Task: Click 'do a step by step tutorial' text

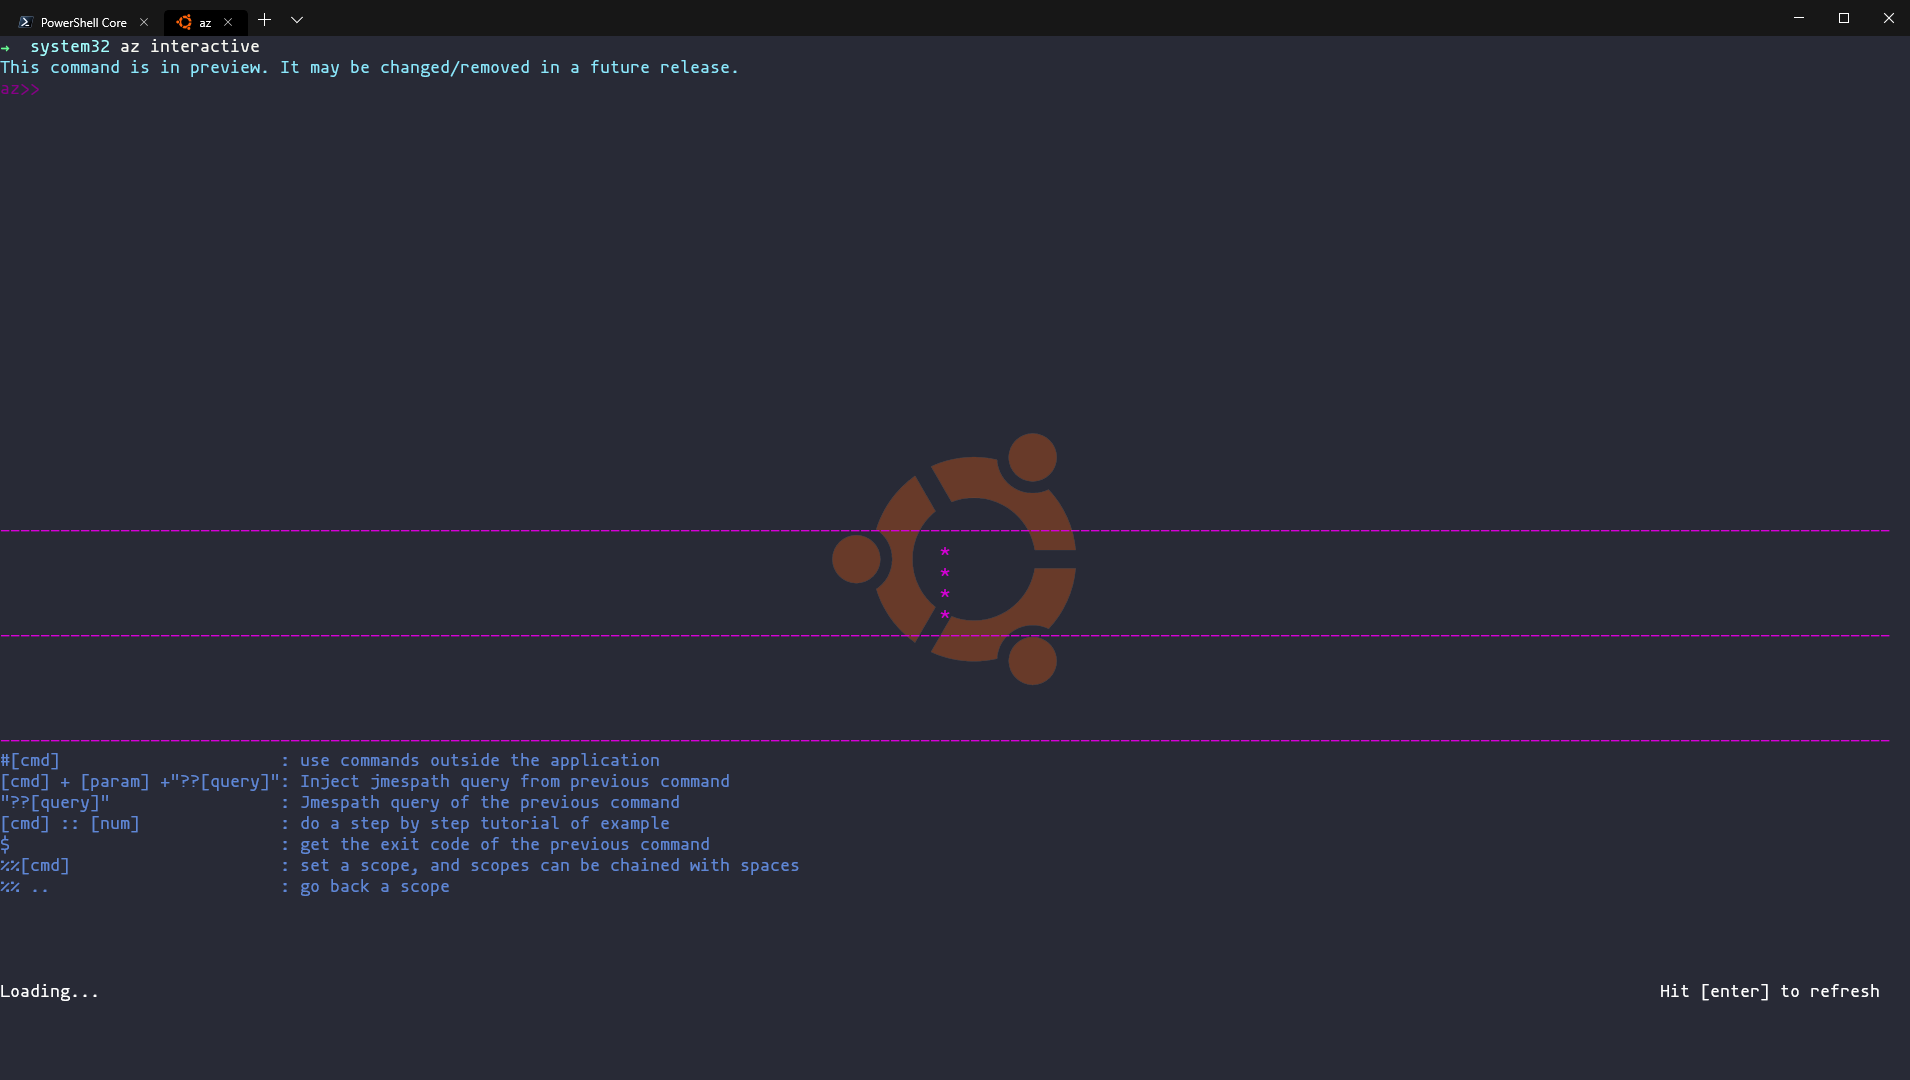Action: point(485,823)
